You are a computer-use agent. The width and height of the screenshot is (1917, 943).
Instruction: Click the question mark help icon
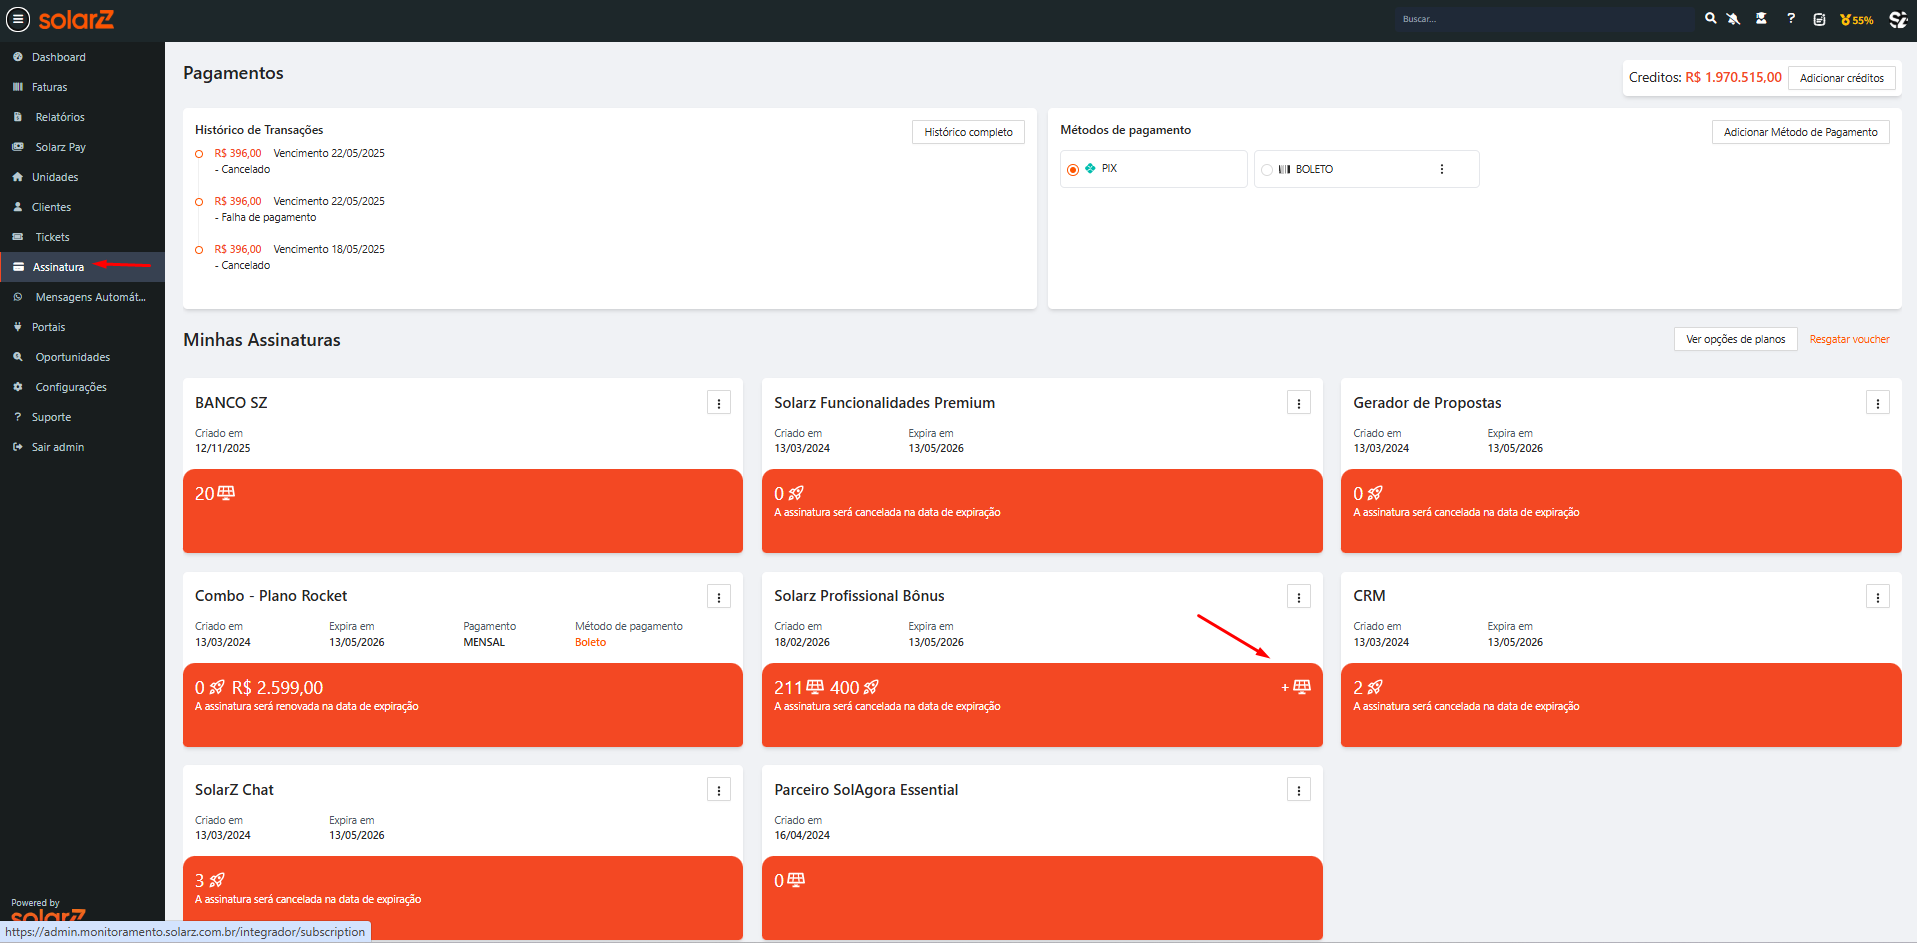click(1791, 19)
